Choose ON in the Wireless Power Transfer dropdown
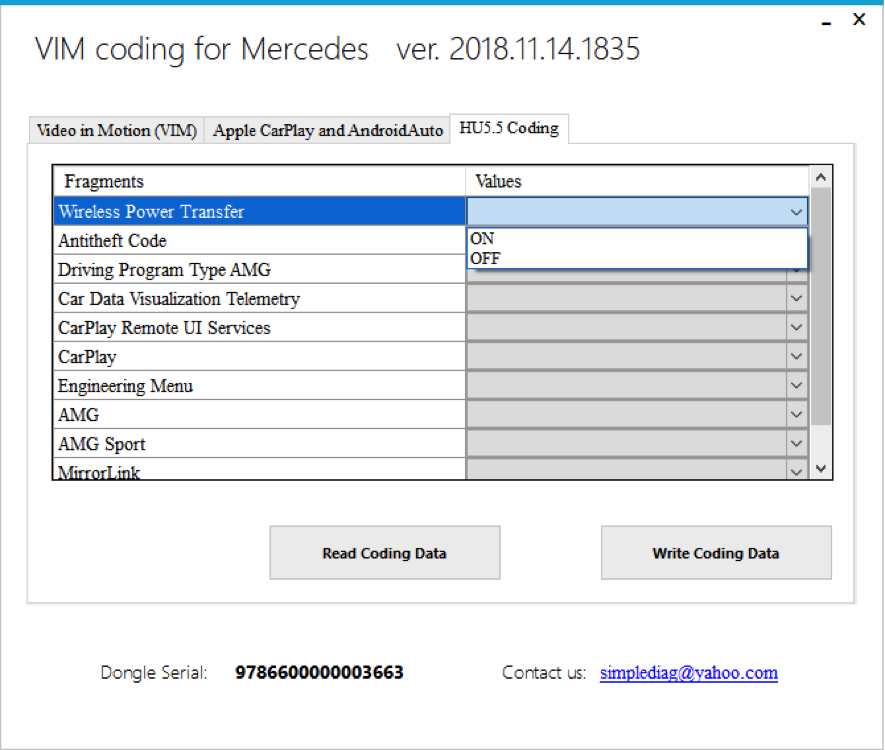Viewport: 885px width, 750px height. tap(637, 239)
